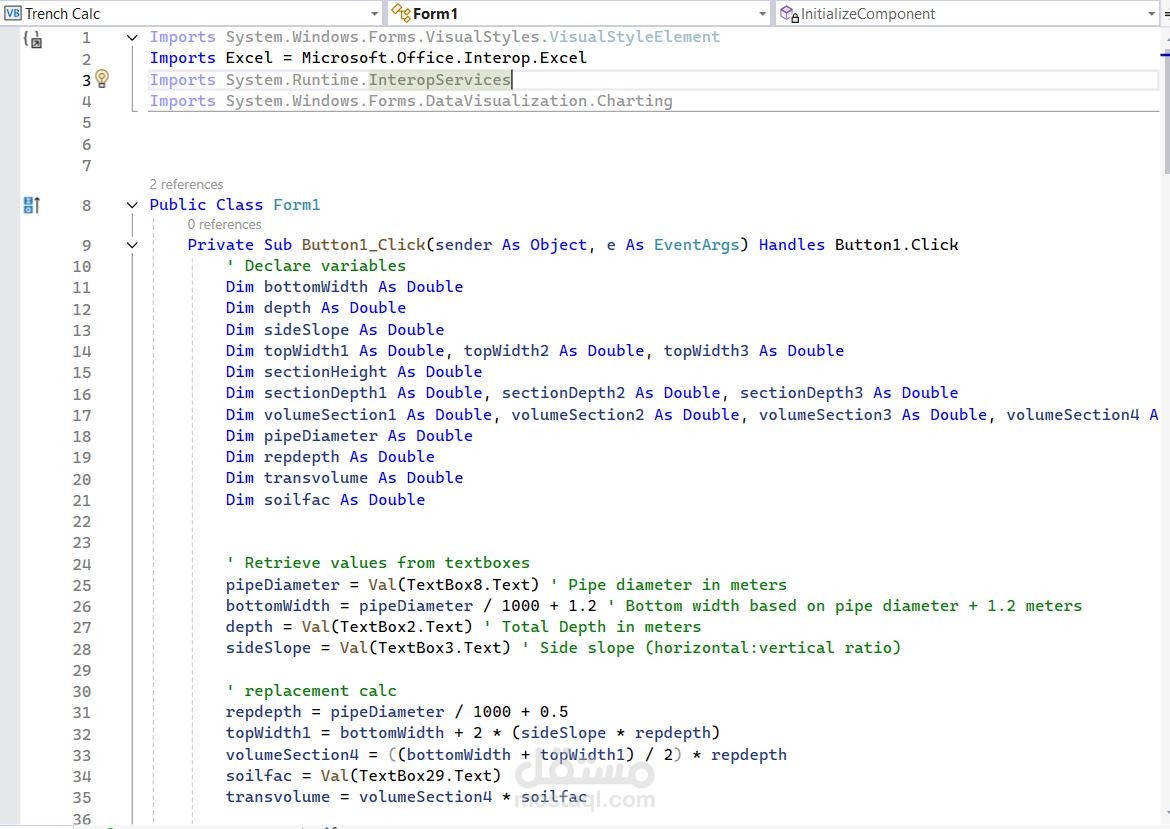The image size is (1170, 829).
Task: Collapse the Imports region at line 1
Action: (x=132, y=37)
